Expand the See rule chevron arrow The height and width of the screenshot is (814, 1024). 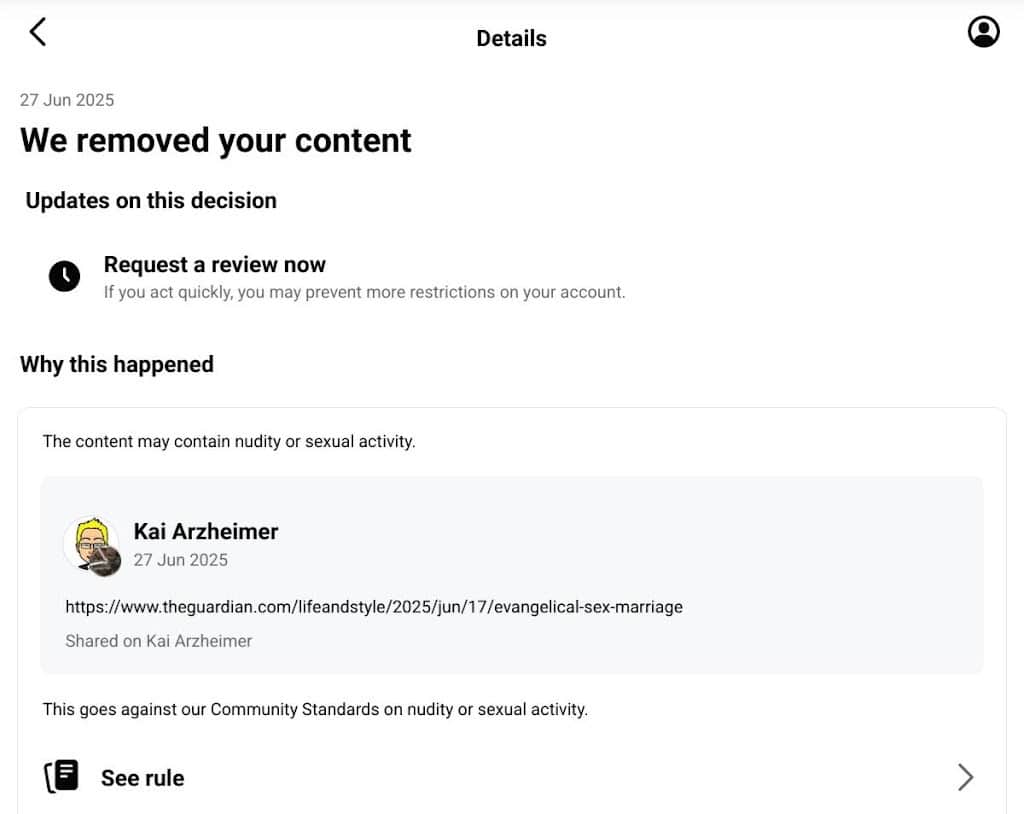pos(965,777)
